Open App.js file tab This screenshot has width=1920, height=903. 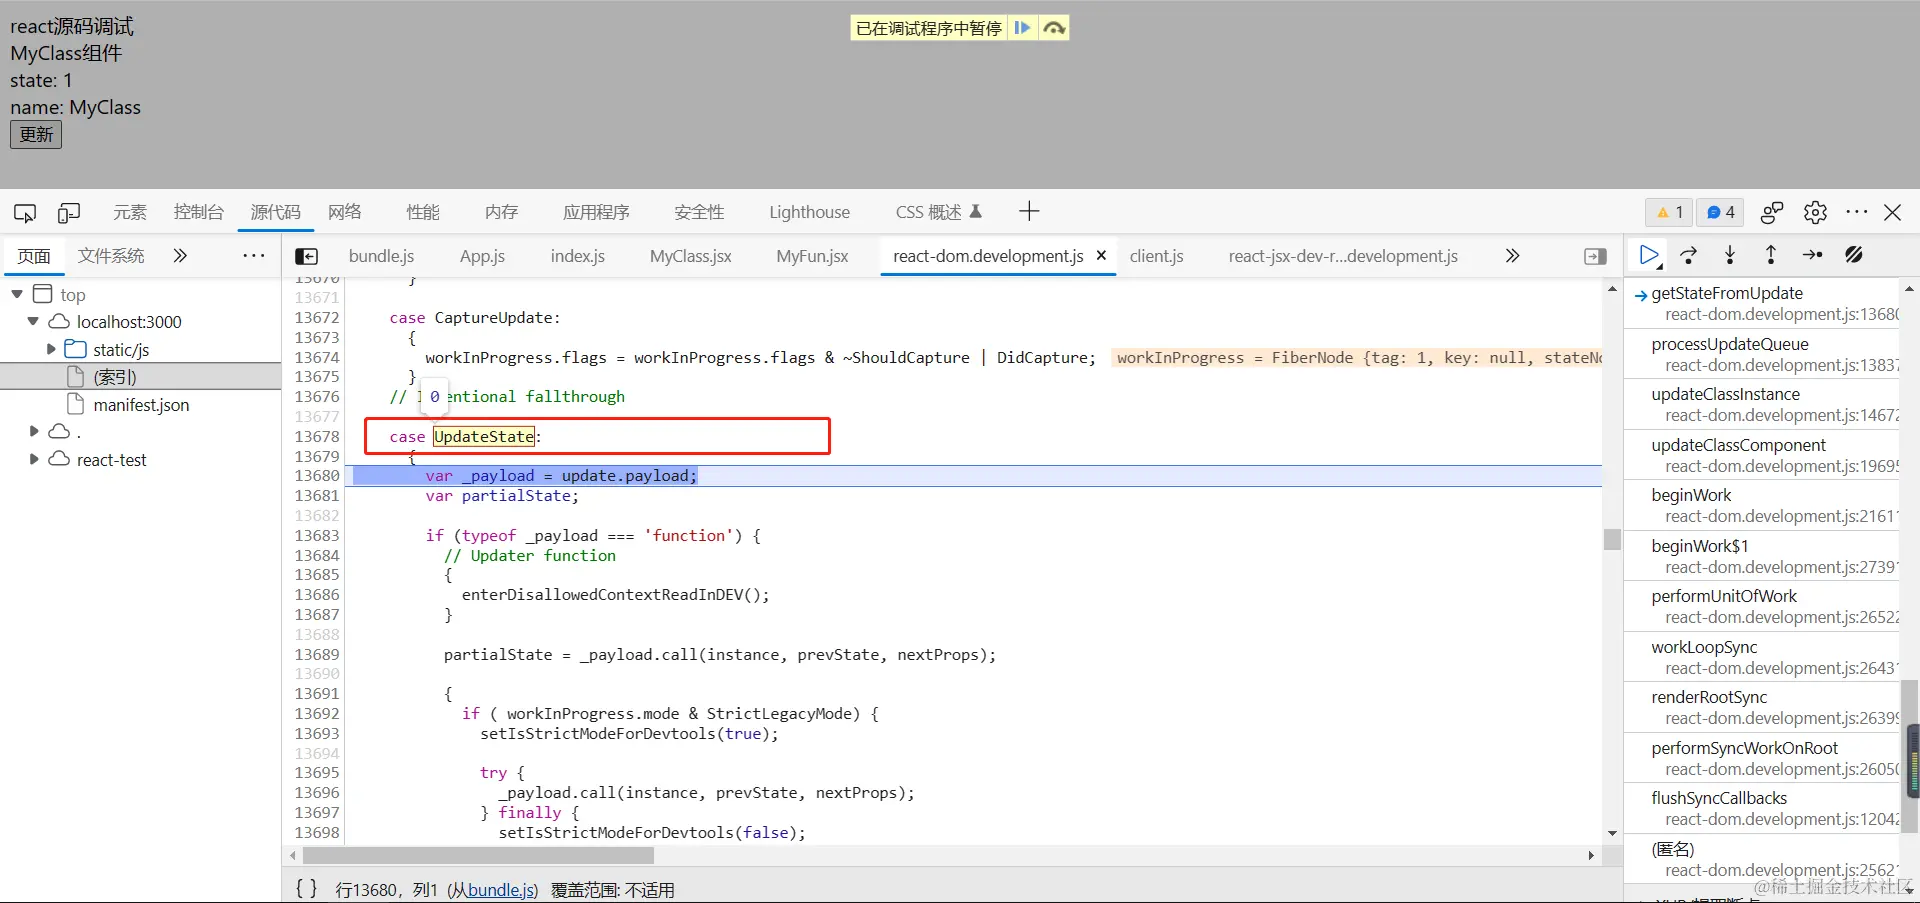point(482,256)
